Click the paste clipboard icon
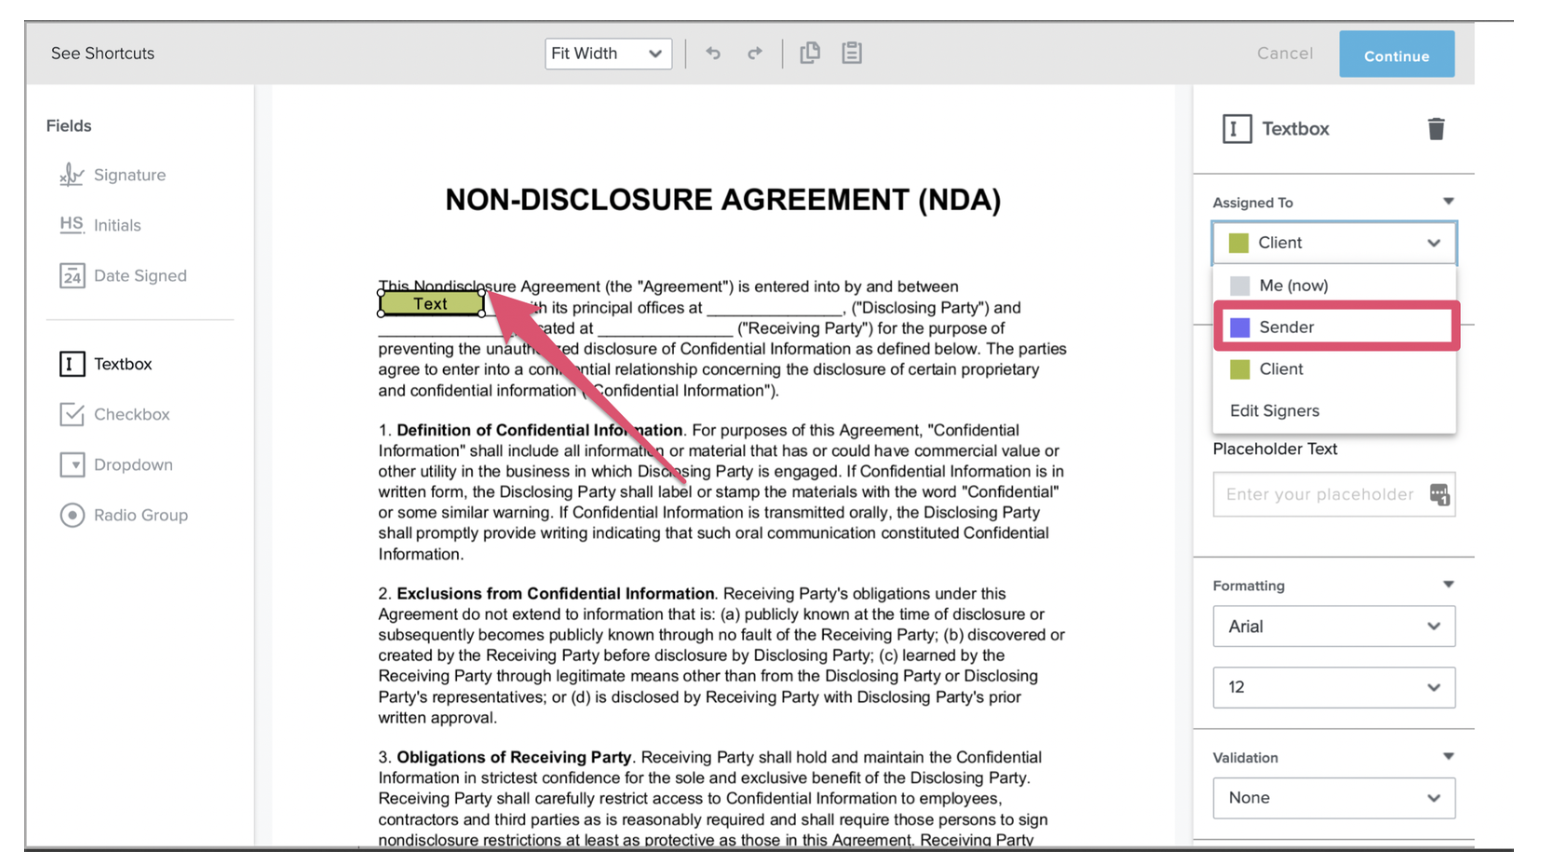This screenshot has height=854, width=1554. (x=852, y=53)
